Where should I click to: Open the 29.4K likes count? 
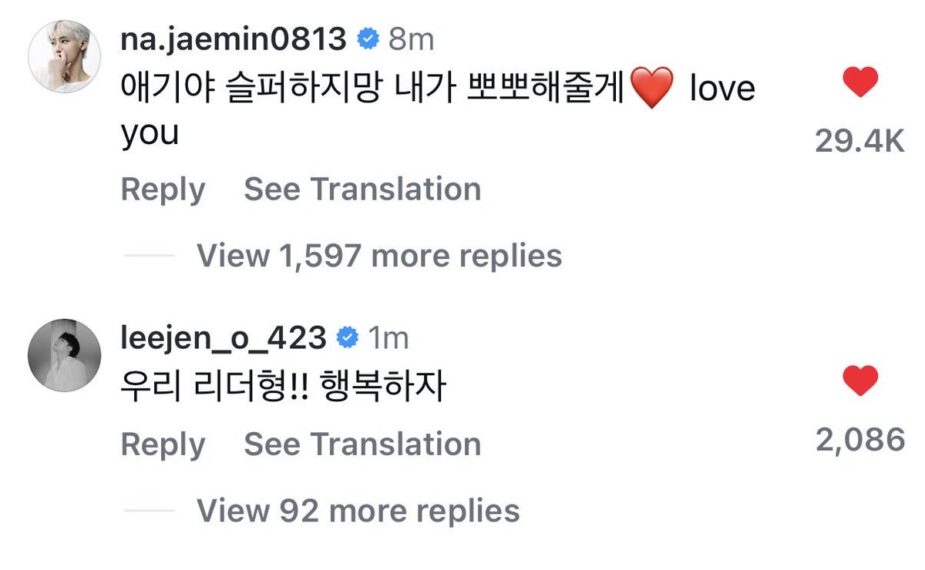pos(860,141)
